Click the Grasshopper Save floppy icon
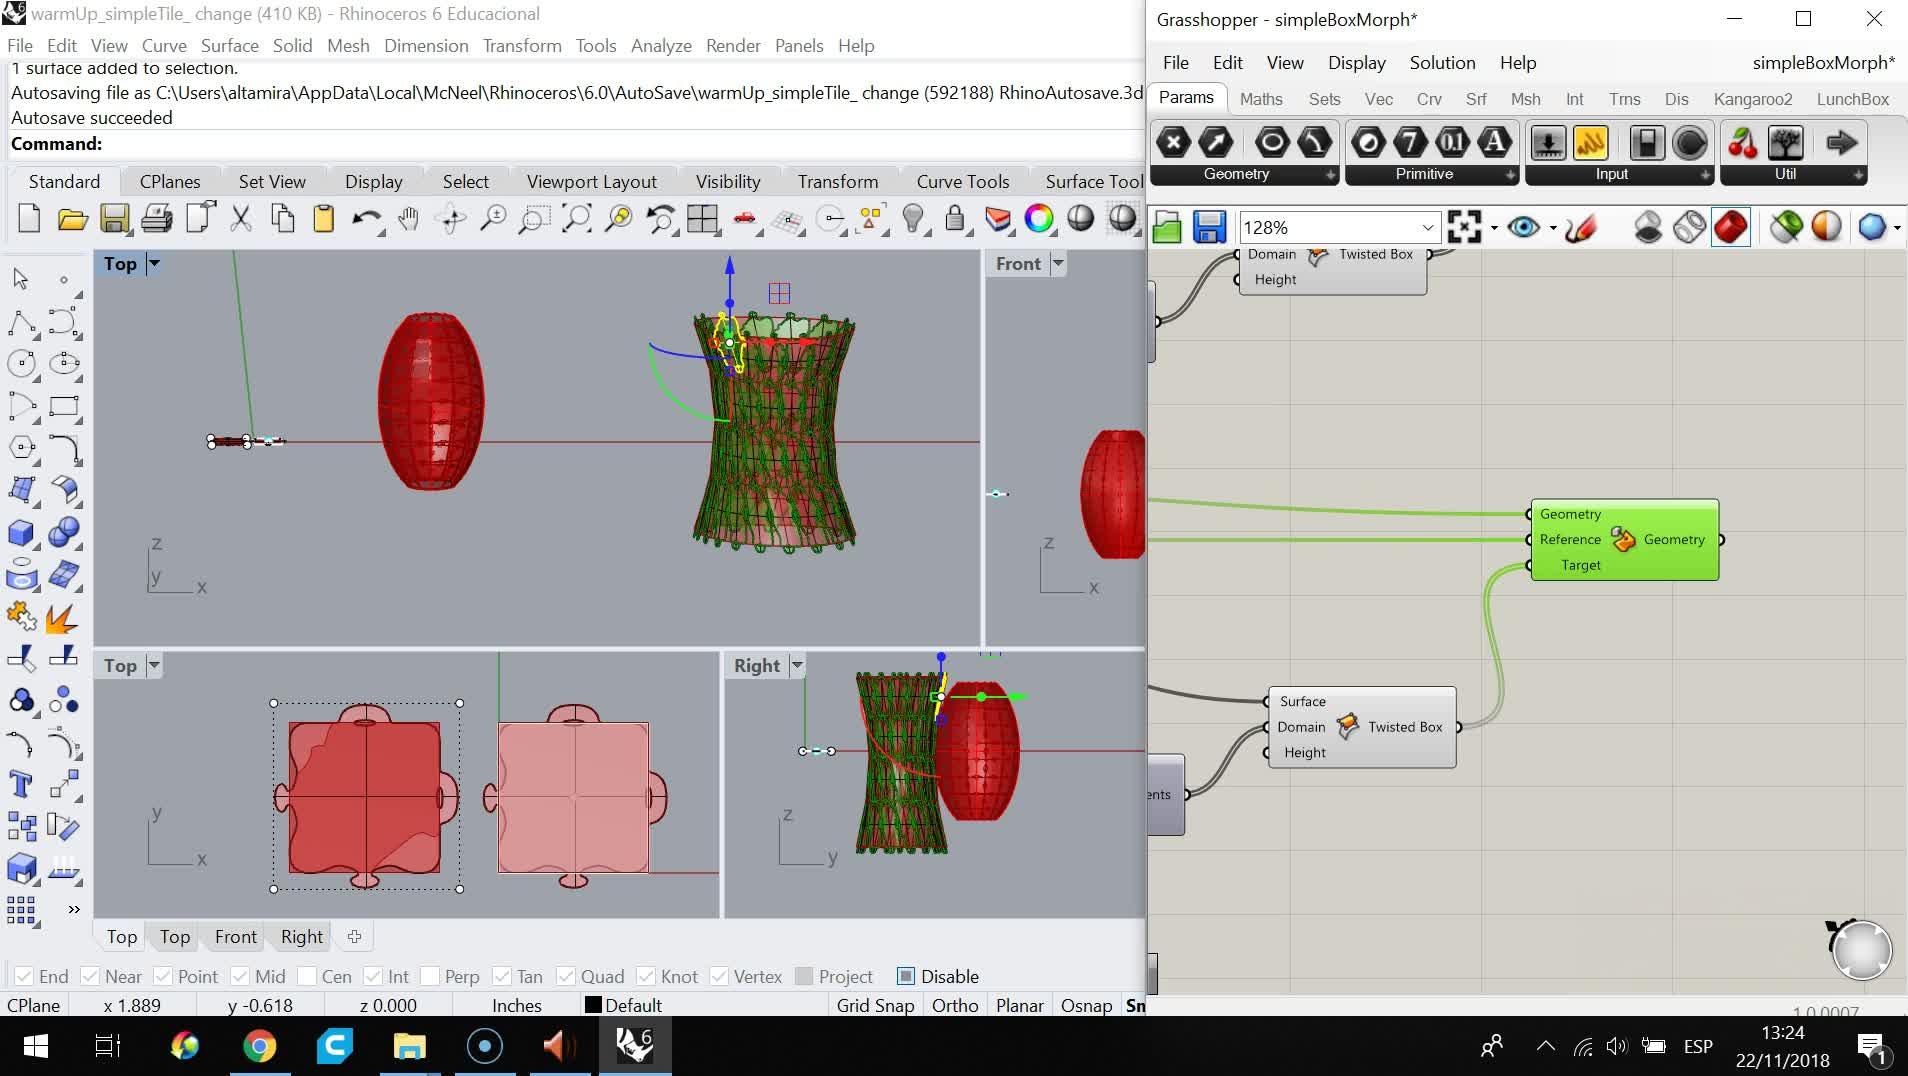The image size is (1908, 1076). point(1209,228)
